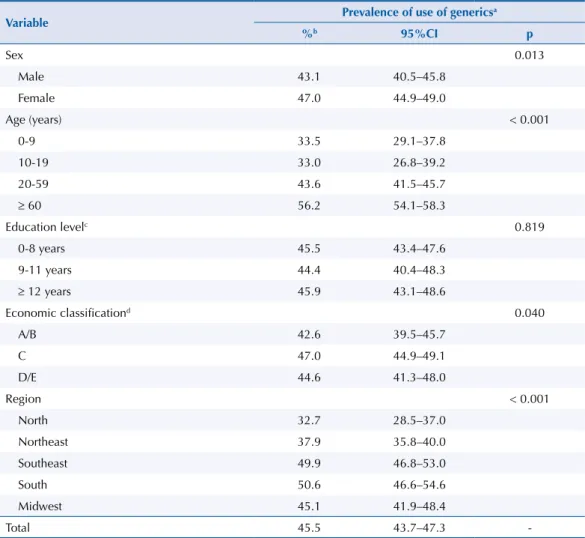Click percentage 56.2 for age ≥ 60

click(309, 206)
